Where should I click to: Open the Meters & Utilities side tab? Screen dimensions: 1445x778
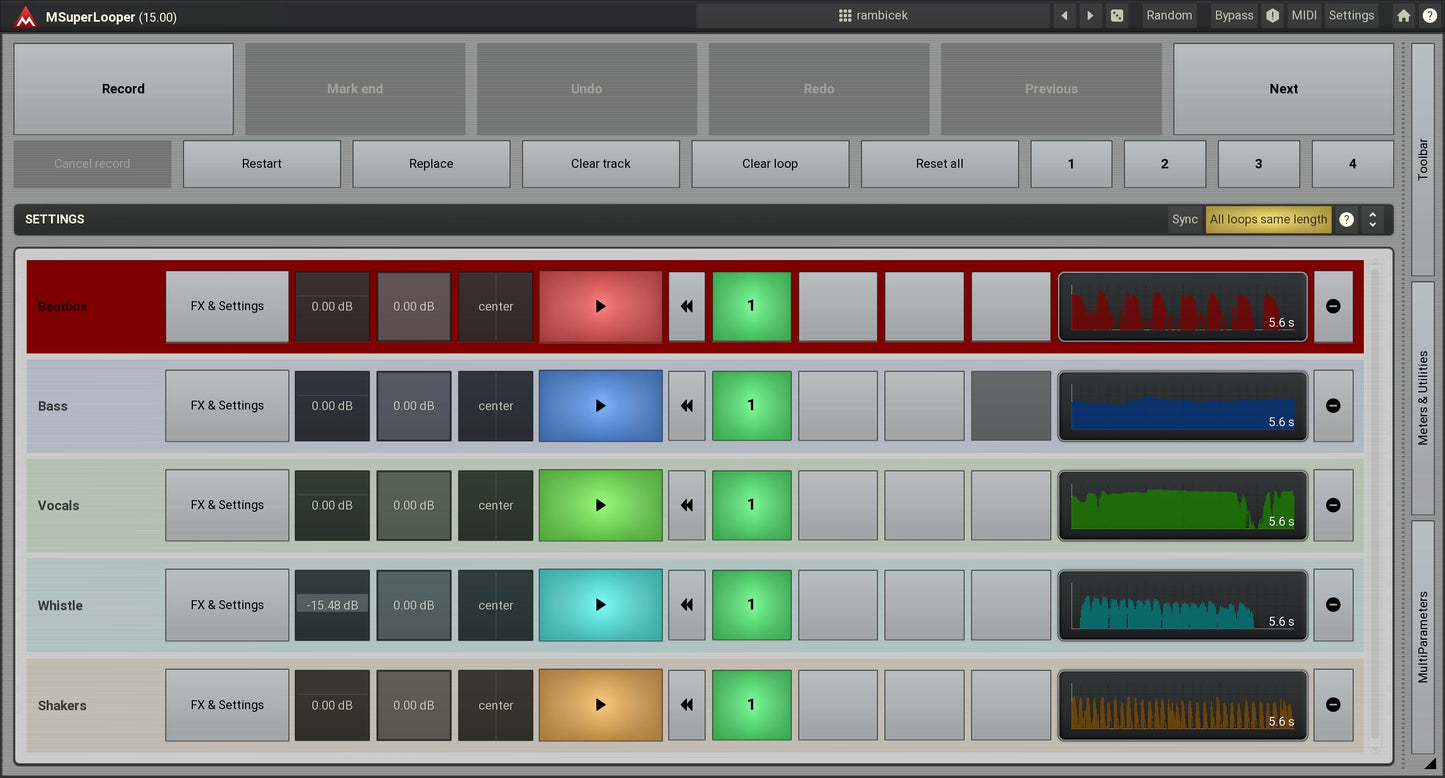click(1423, 398)
